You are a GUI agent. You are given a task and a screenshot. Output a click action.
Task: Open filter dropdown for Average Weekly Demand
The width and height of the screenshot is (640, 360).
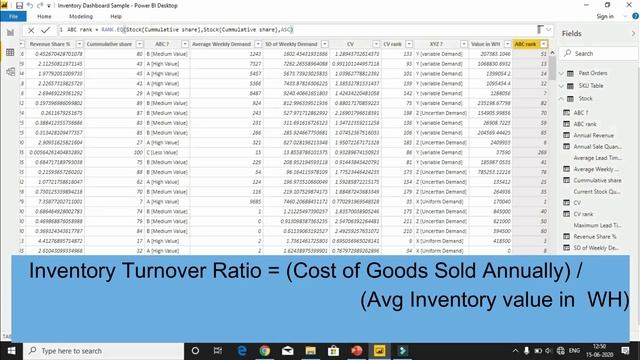point(258,44)
